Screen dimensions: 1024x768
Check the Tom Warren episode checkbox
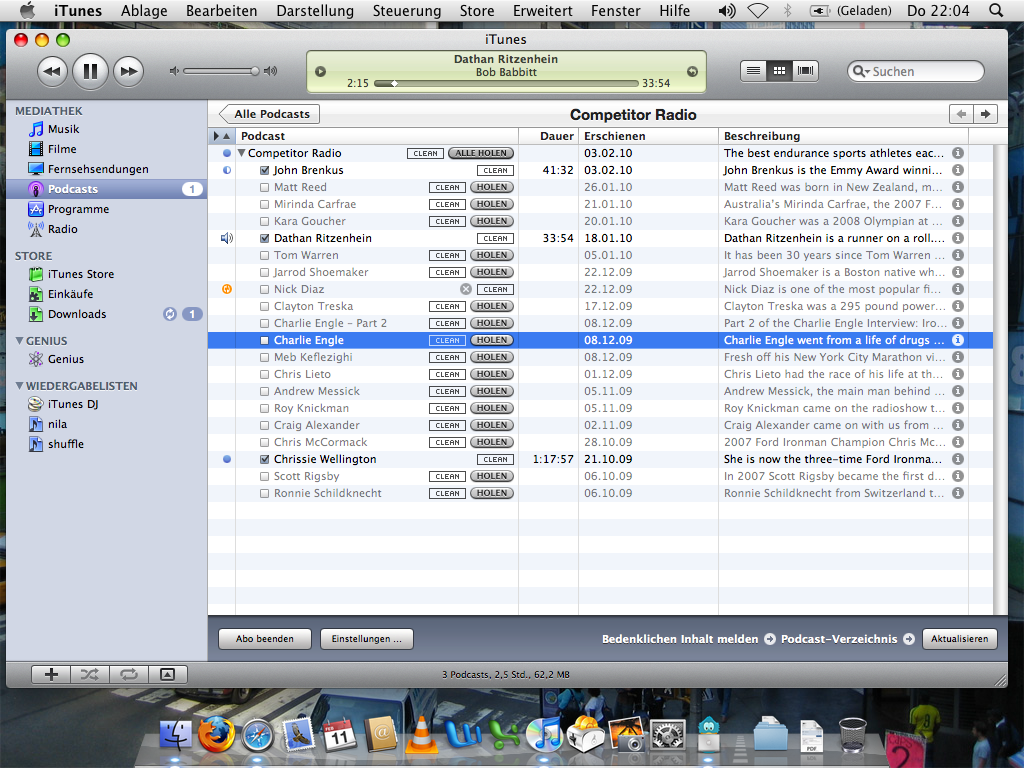[x=264, y=255]
